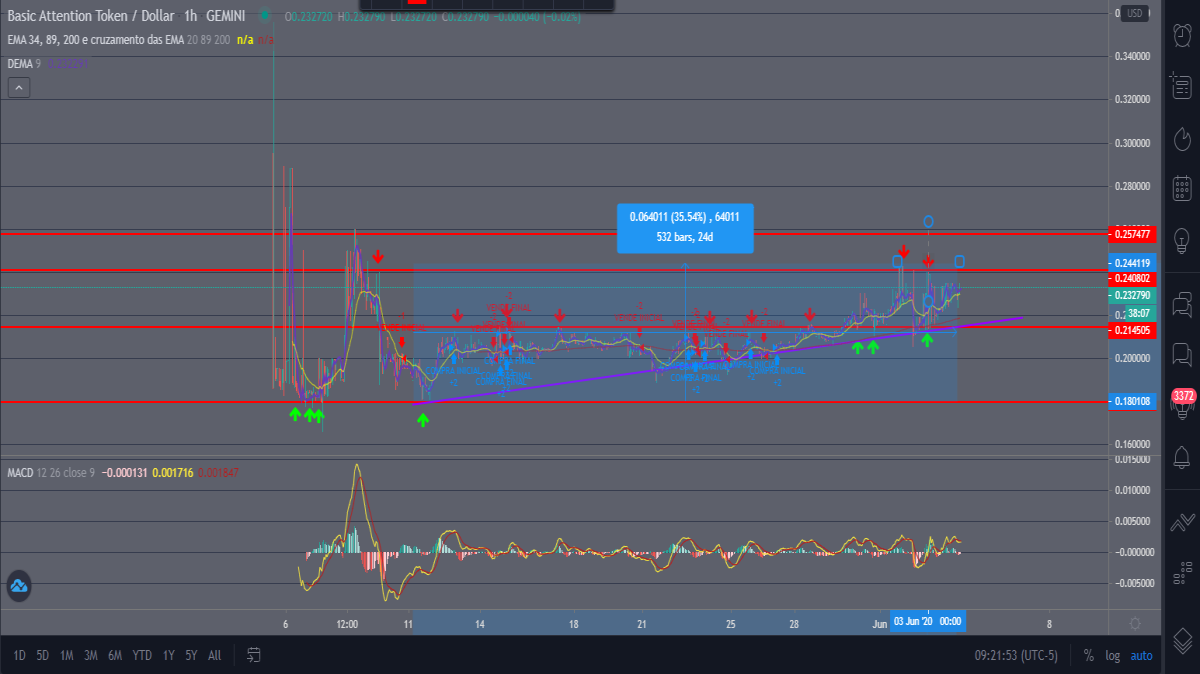Open the USD currency selector
1200x674 pixels.
click(x=1134, y=13)
